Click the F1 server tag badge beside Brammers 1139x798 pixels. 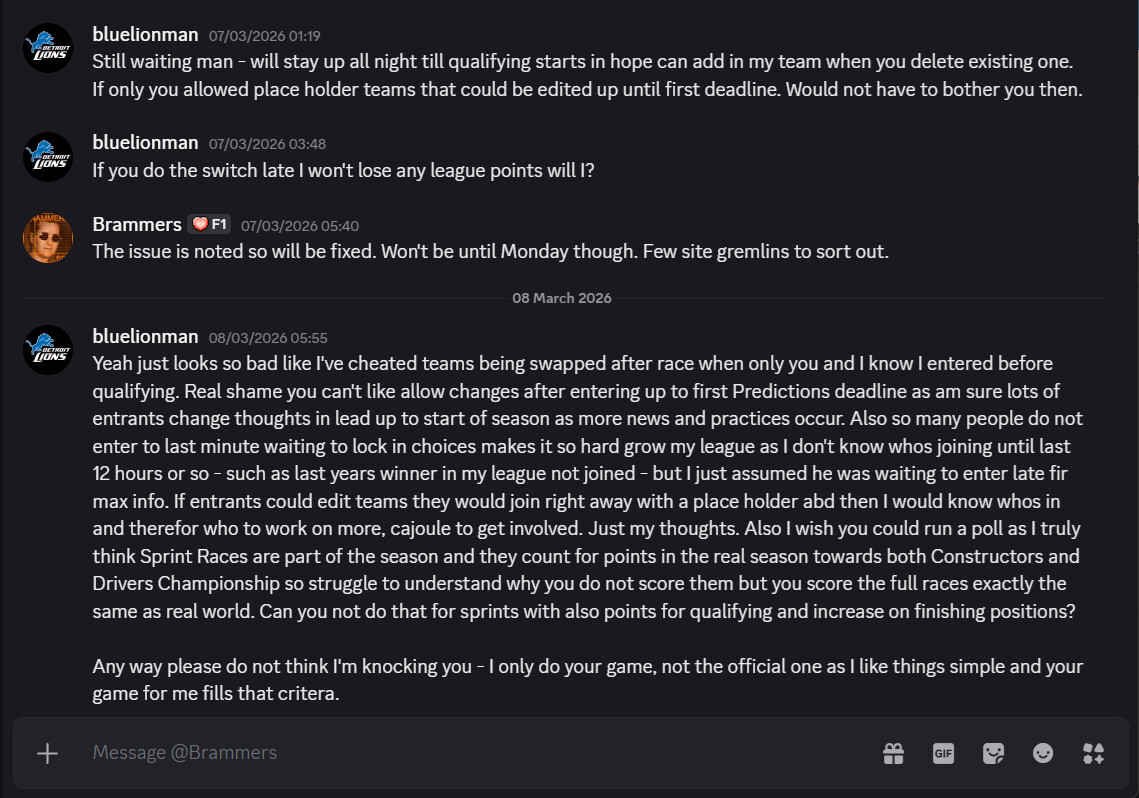[x=210, y=224]
